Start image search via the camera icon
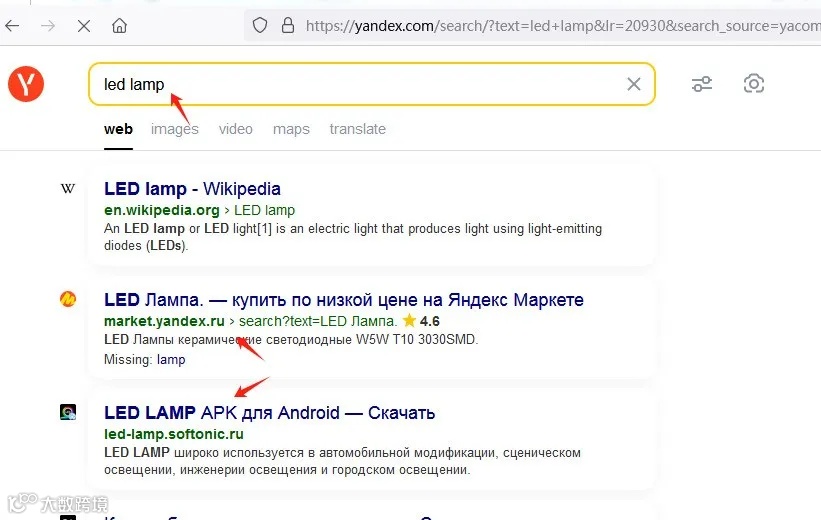The image size is (821, 520). coord(753,84)
